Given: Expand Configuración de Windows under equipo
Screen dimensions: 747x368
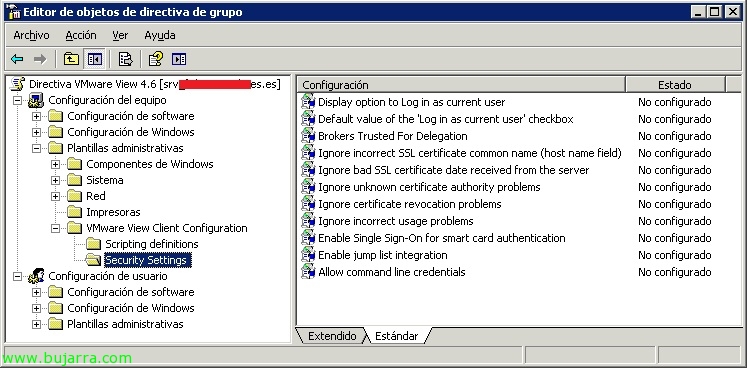Looking at the screenshot, I should tap(37, 132).
